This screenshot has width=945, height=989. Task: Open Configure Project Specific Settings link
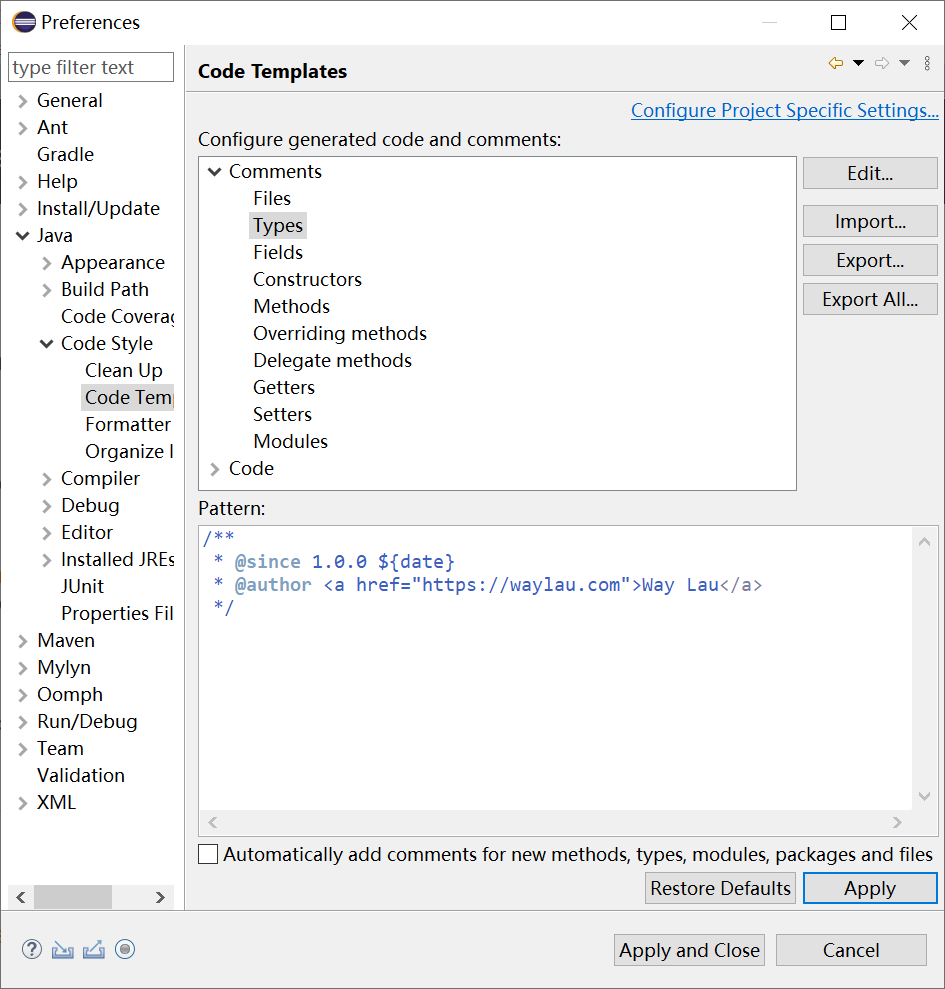coord(784,110)
